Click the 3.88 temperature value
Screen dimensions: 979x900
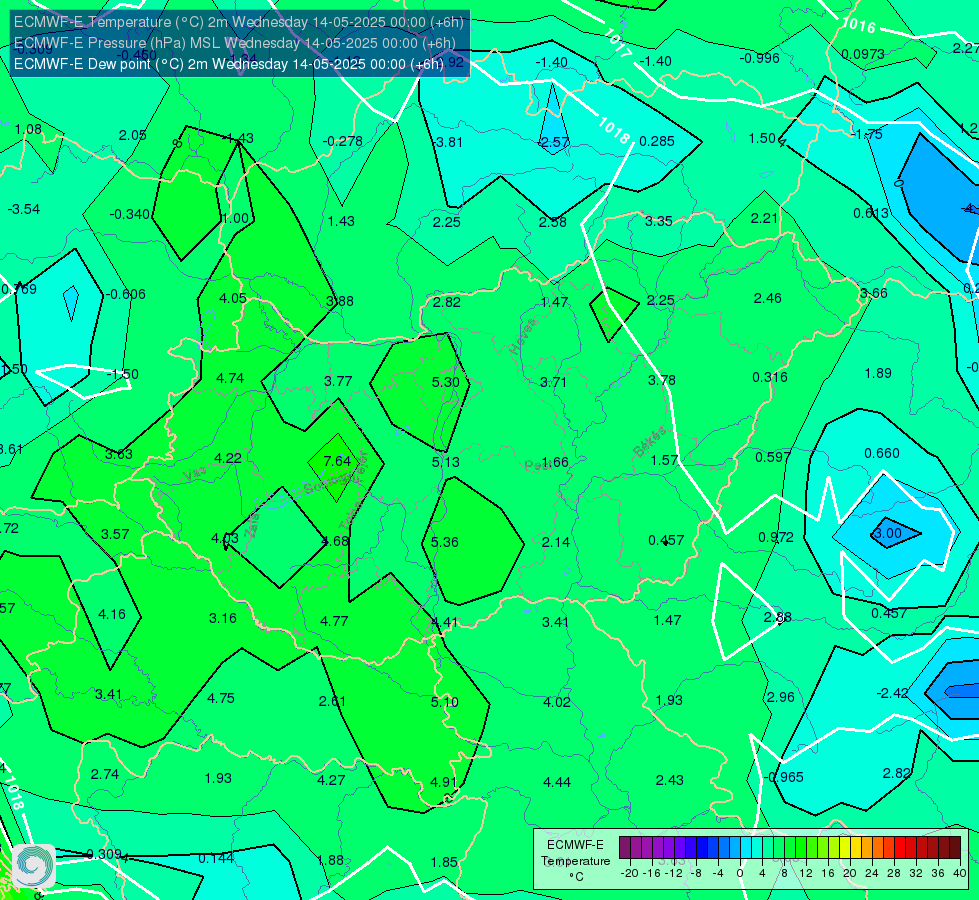click(340, 301)
